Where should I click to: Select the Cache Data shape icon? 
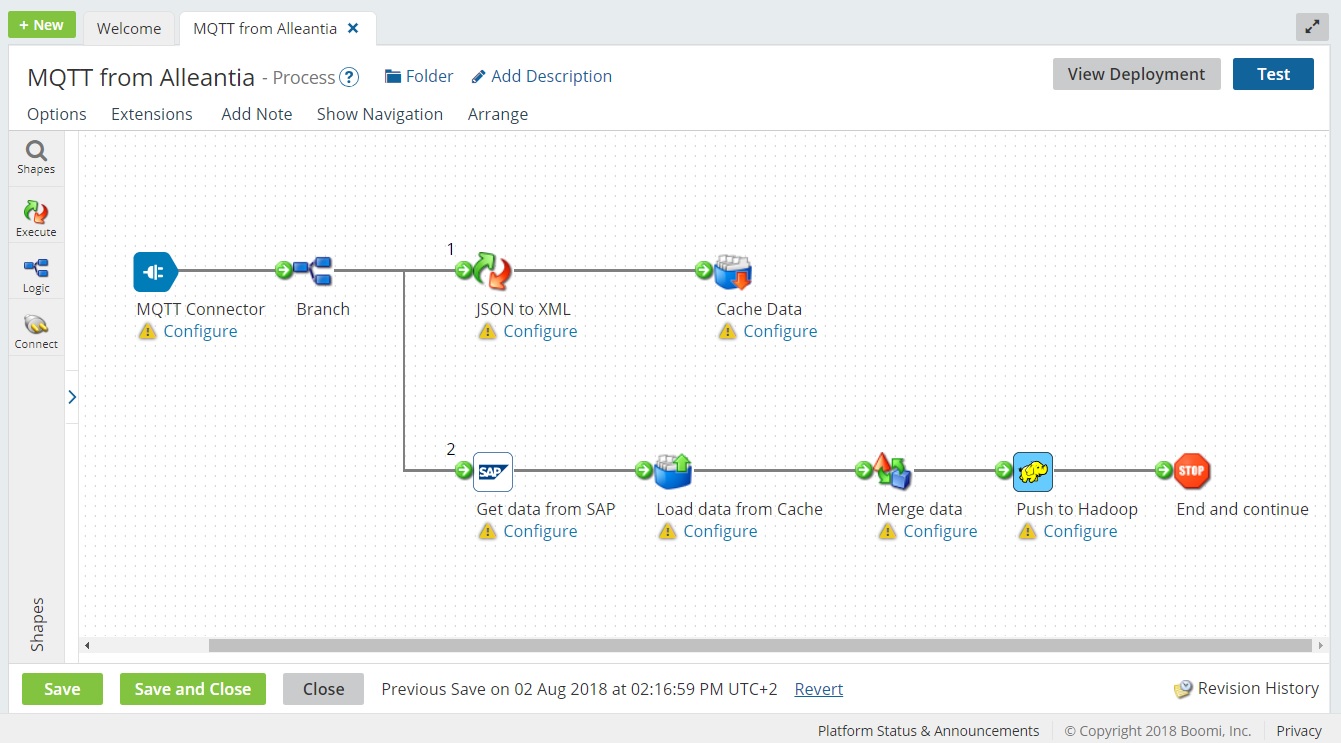[733, 271]
